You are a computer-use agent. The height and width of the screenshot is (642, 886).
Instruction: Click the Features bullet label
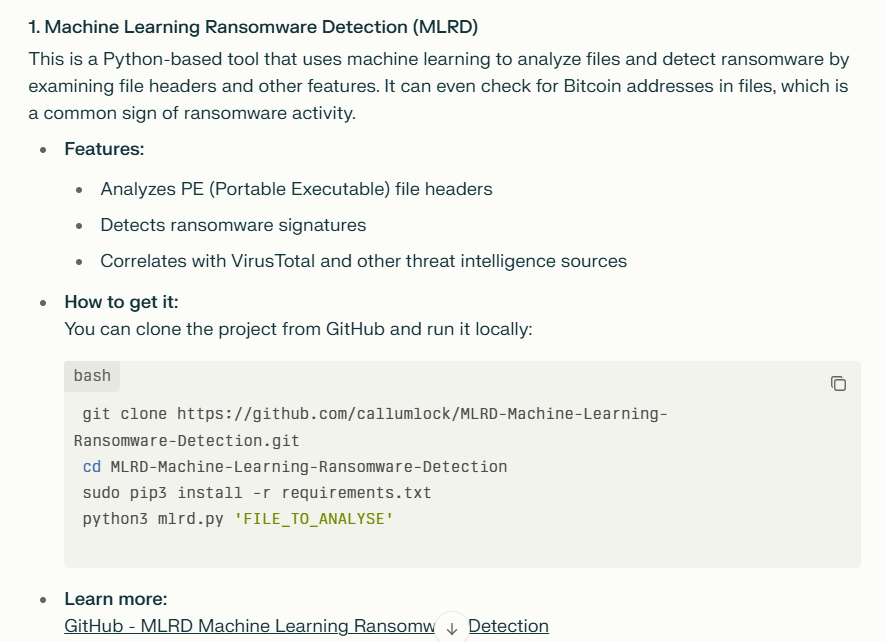(x=104, y=149)
